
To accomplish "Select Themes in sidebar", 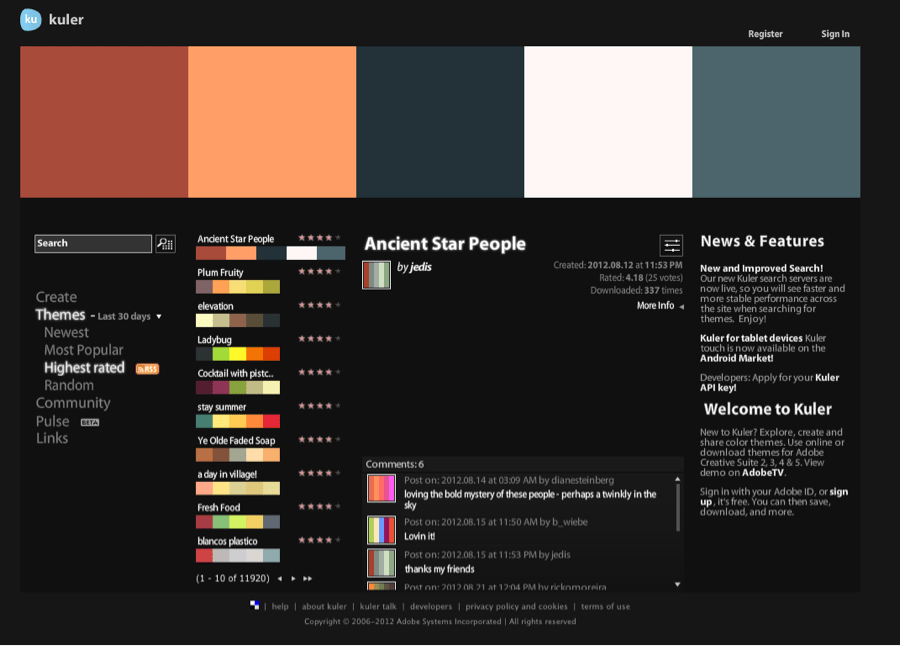I will click(x=60, y=315).
